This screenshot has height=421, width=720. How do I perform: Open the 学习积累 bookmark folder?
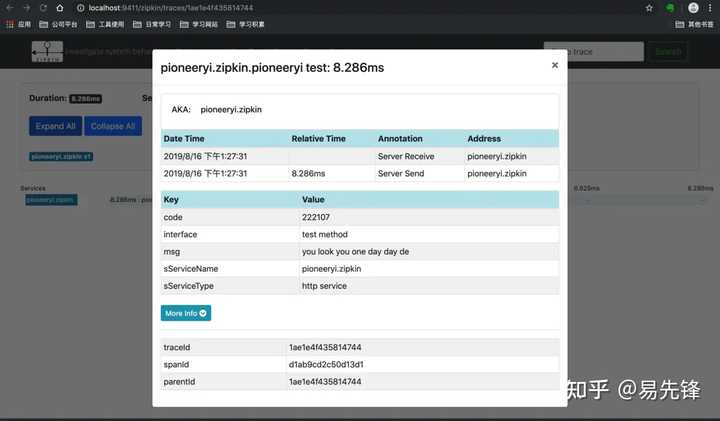[x=246, y=24]
